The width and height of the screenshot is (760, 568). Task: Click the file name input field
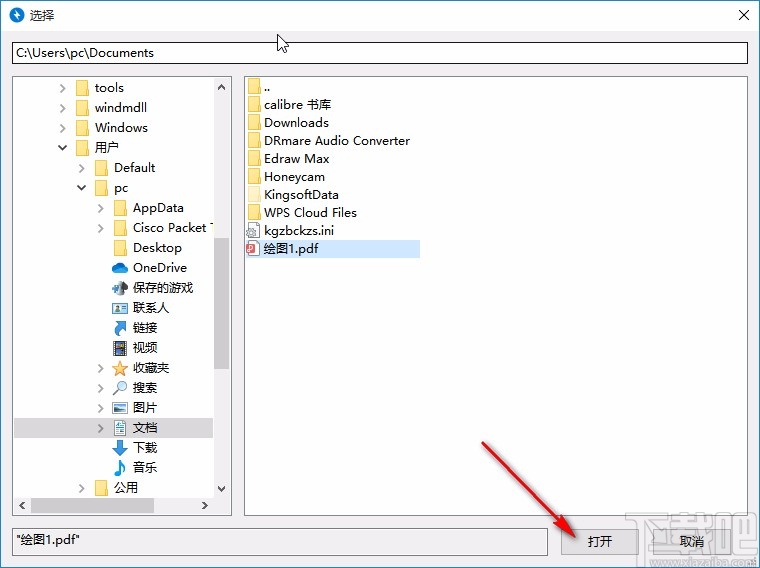tap(280, 541)
